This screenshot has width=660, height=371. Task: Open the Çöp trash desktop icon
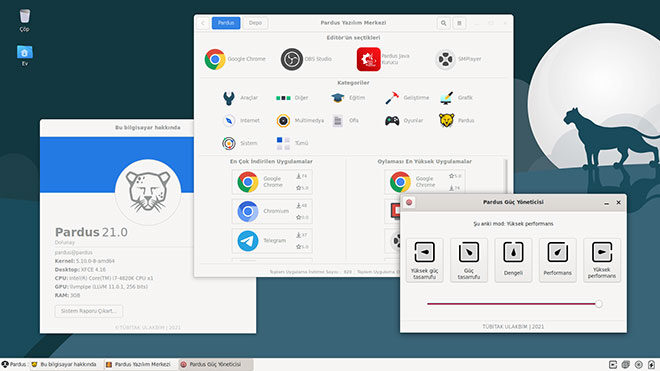pos(24,20)
